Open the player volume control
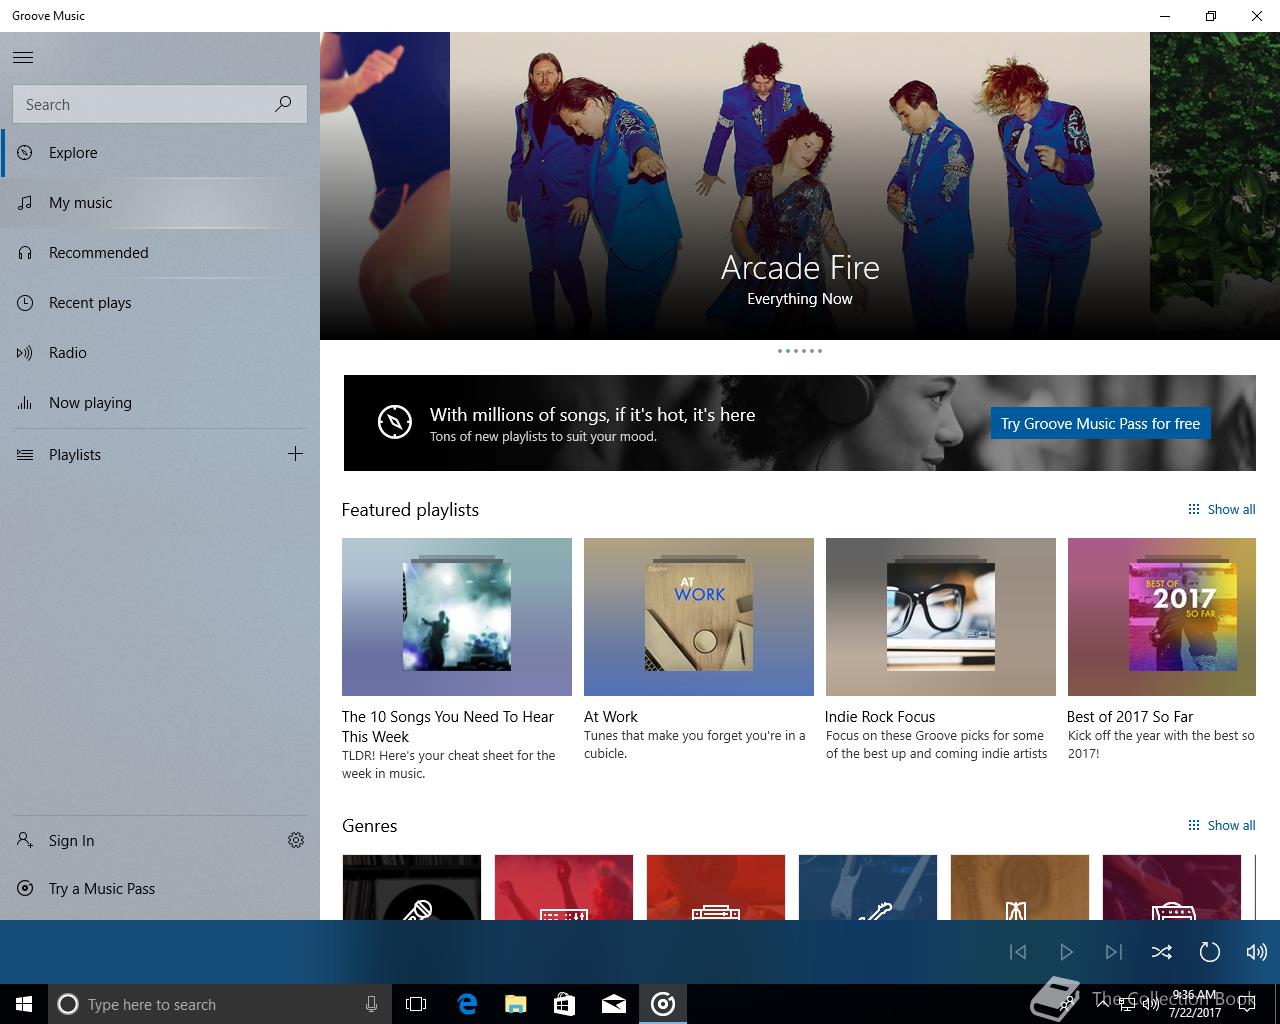Viewport: 1280px width, 1024px height. (x=1257, y=952)
